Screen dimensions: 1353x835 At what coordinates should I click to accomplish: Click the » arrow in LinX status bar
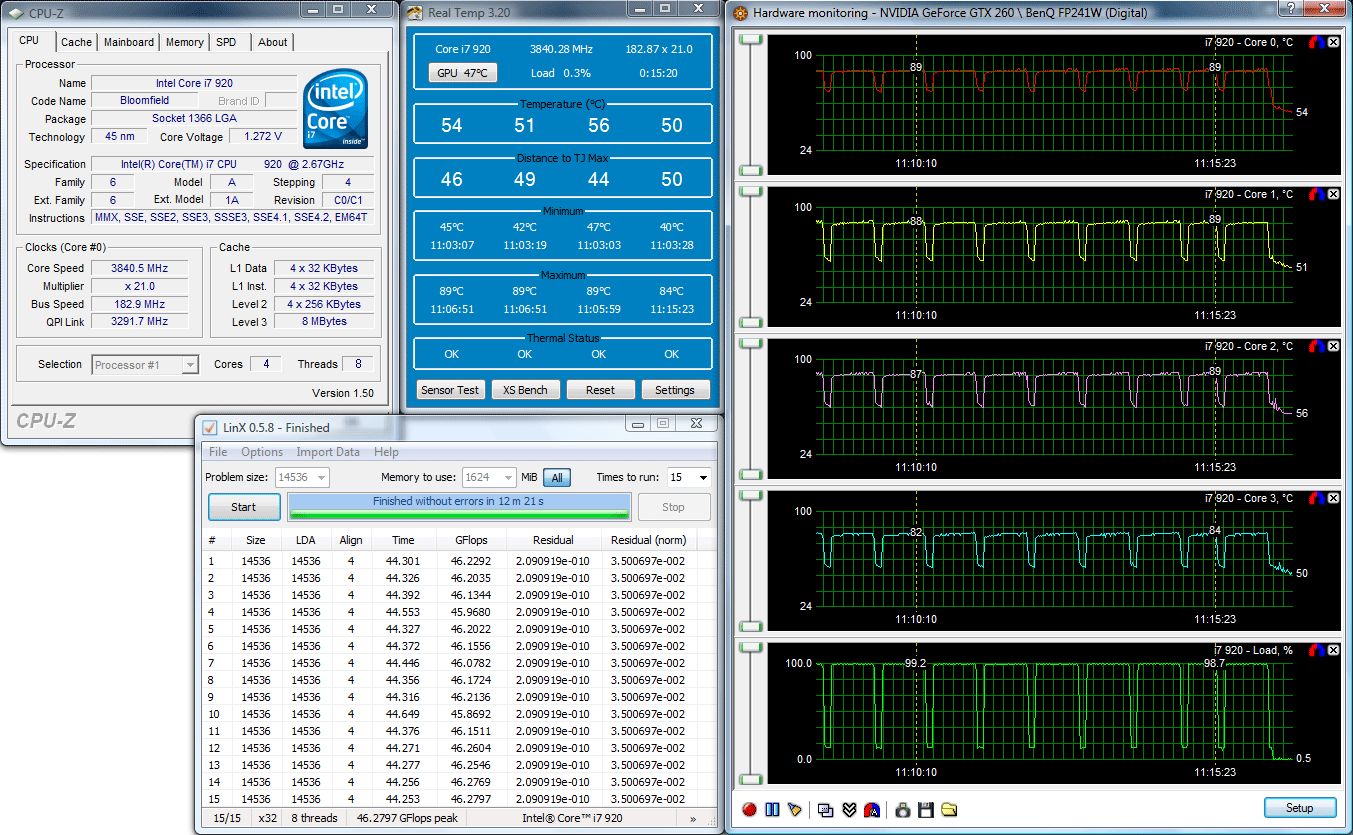pos(693,818)
